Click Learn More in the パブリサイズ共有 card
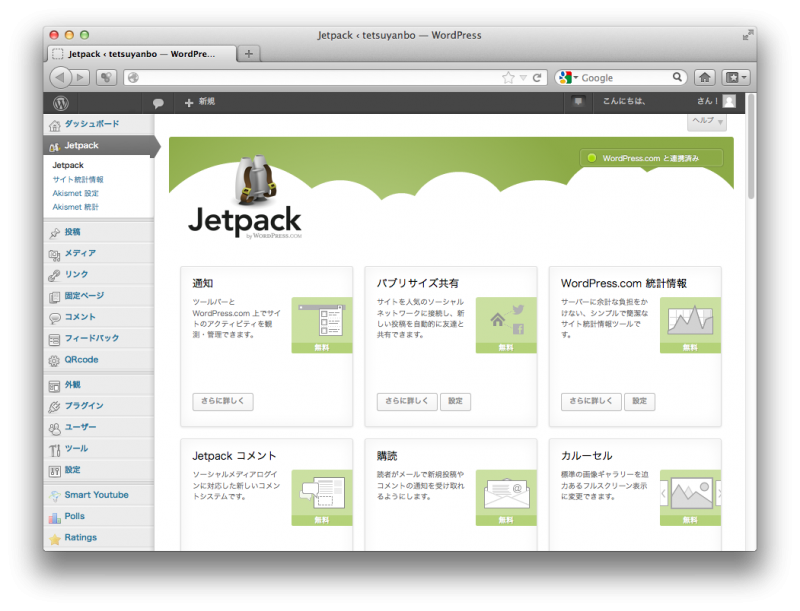This screenshot has width=800, height=611. click(407, 401)
